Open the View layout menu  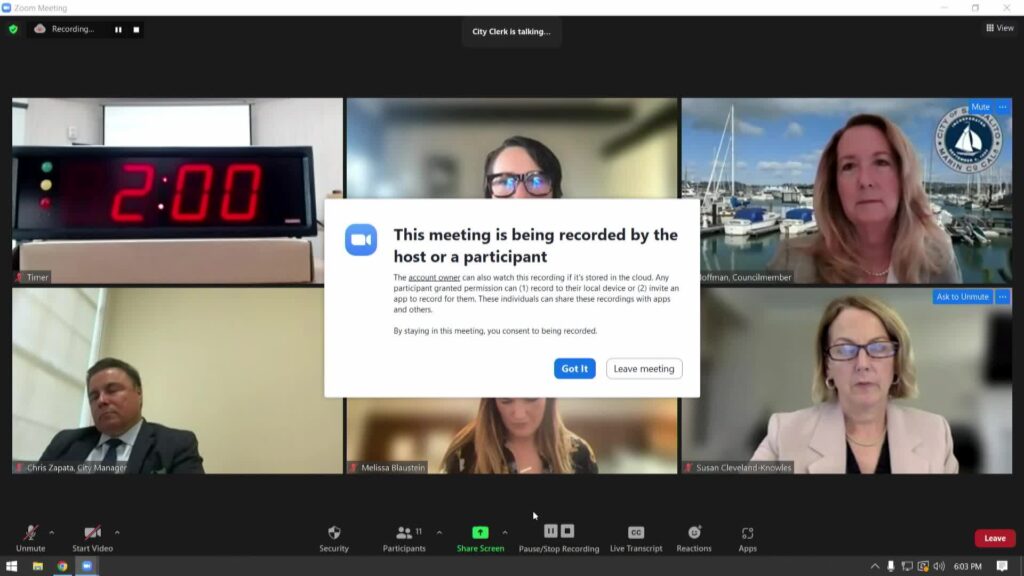pyautogui.click(x=1000, y=28)
